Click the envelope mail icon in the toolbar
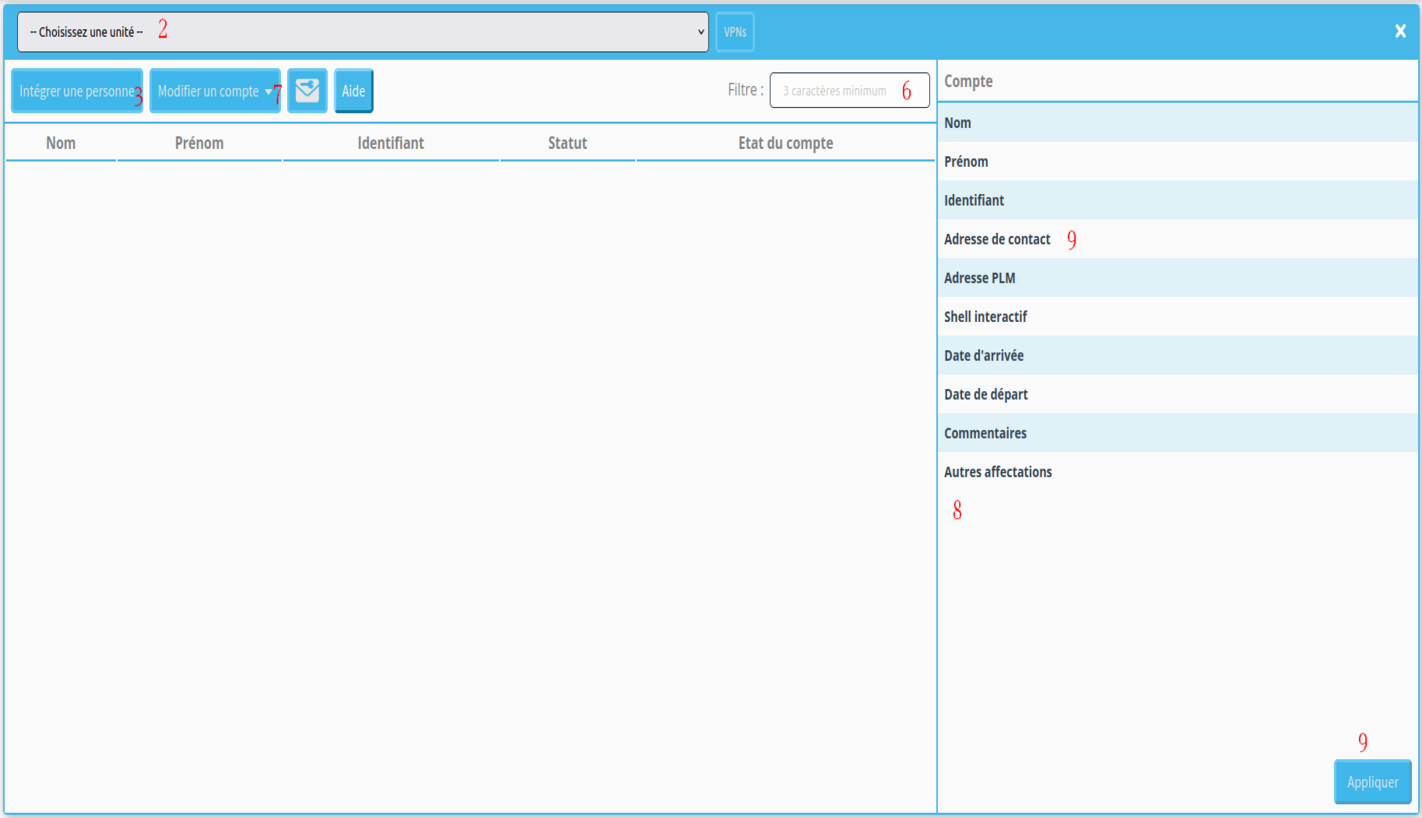The image size is (1422, 818). 307,91
